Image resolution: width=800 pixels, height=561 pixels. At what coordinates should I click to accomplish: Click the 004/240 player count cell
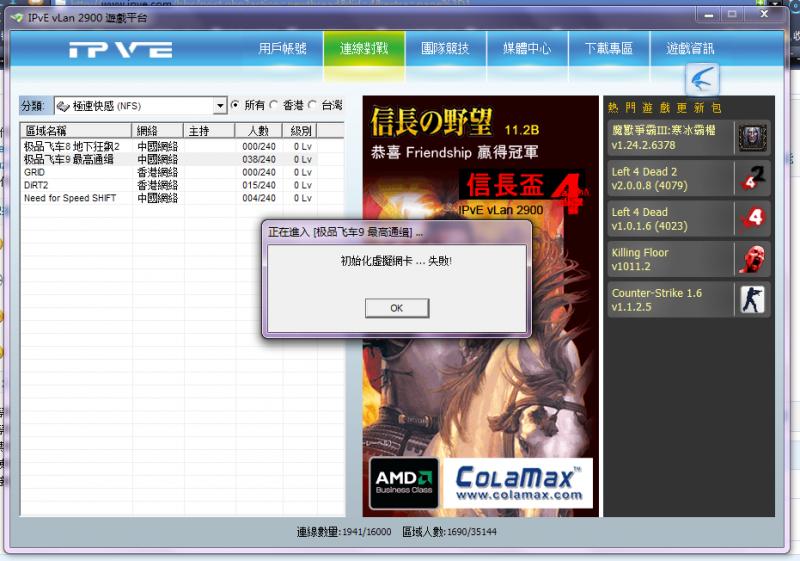259,198
